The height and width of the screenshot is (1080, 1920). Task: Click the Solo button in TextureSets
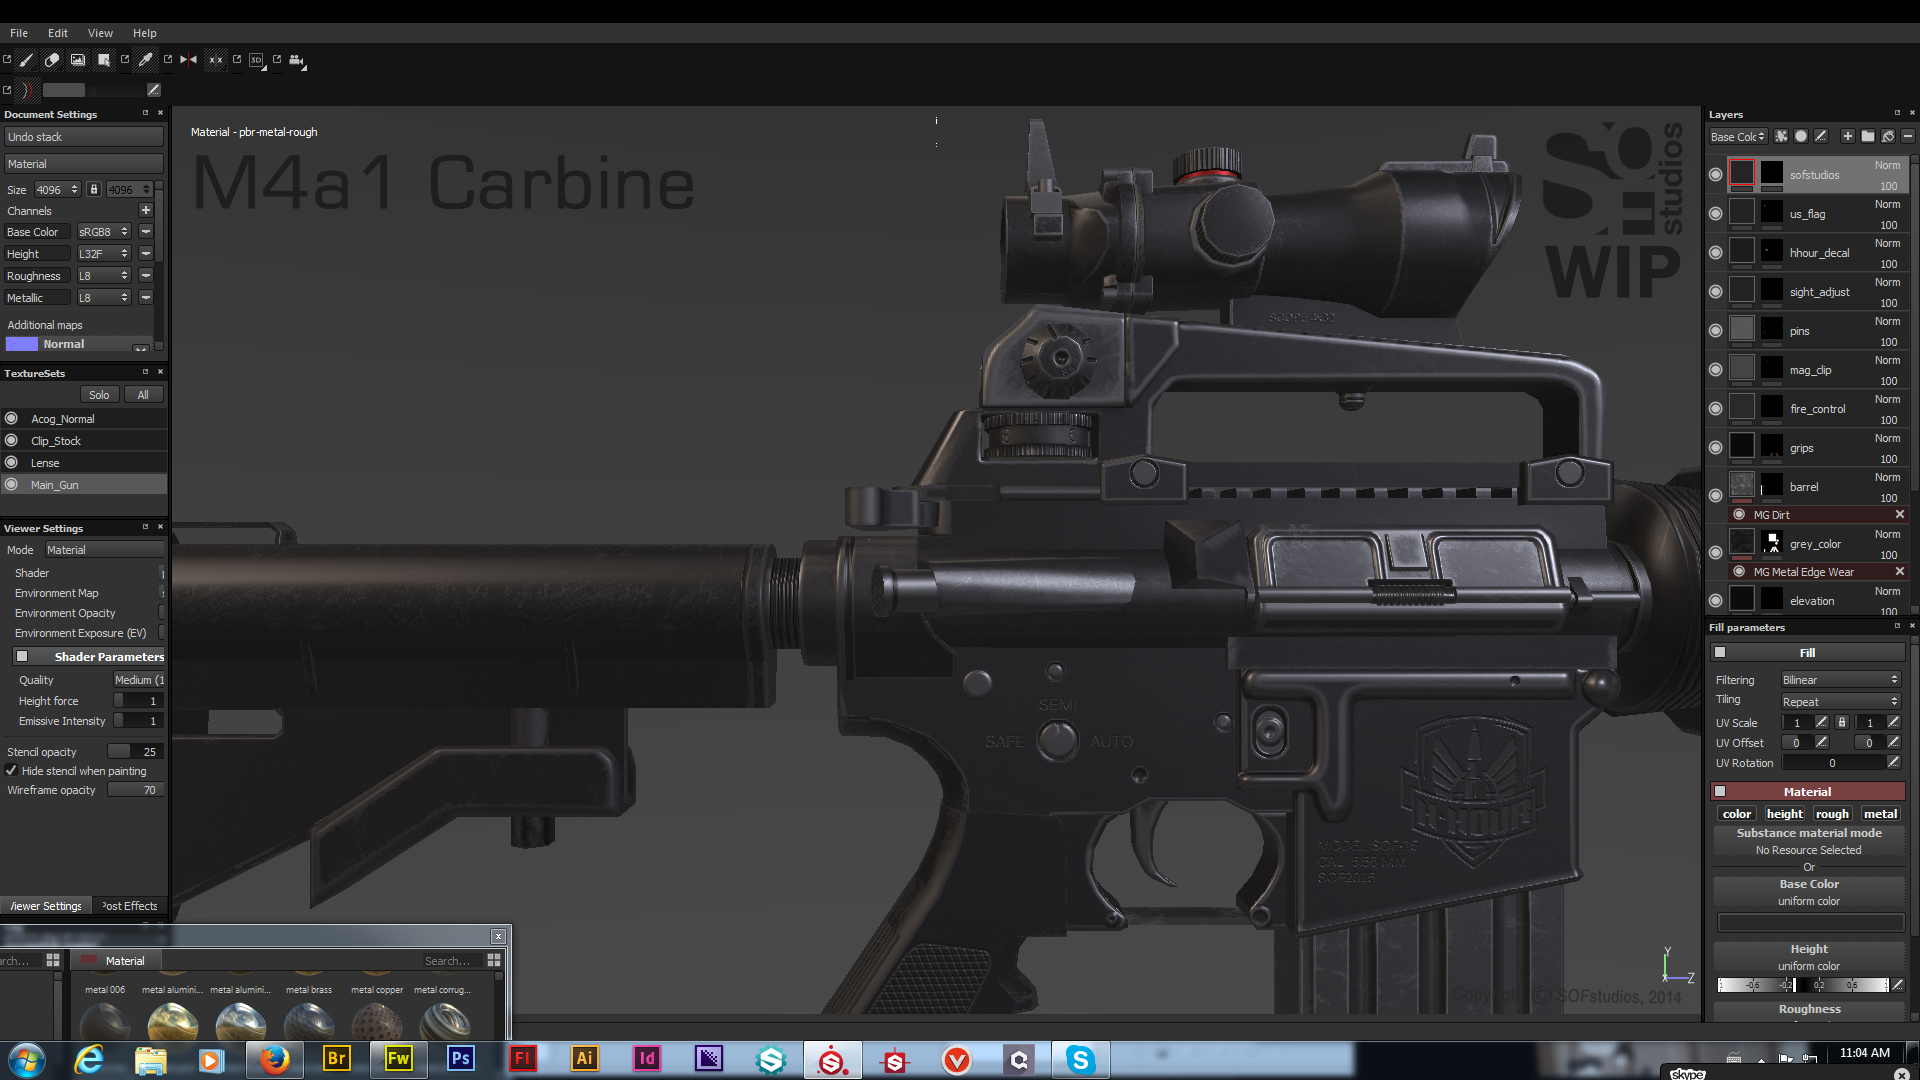point(99,395)
